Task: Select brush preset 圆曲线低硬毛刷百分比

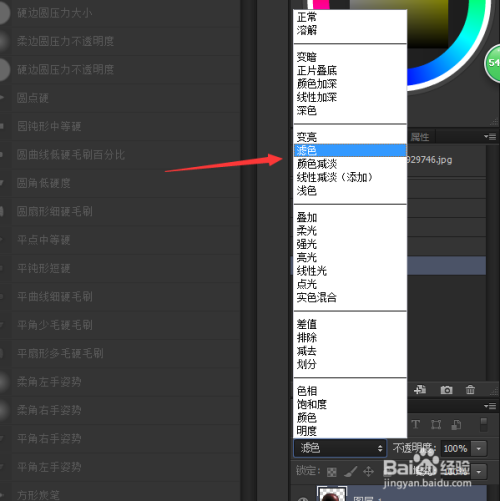Action: (x=120, y=155)
